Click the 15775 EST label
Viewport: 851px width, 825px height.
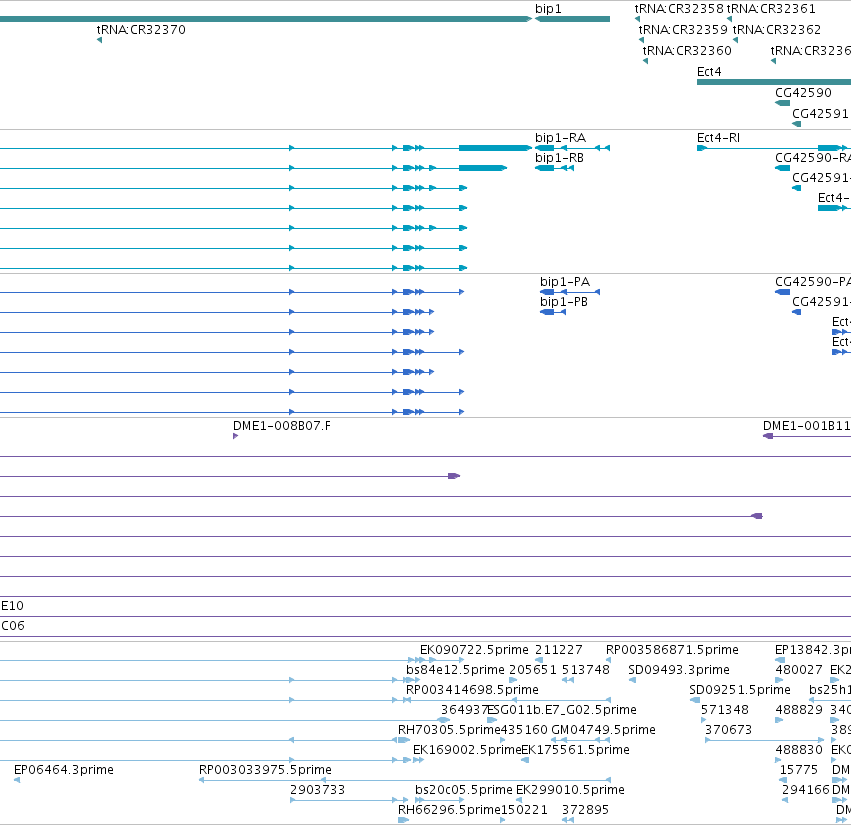798,770
